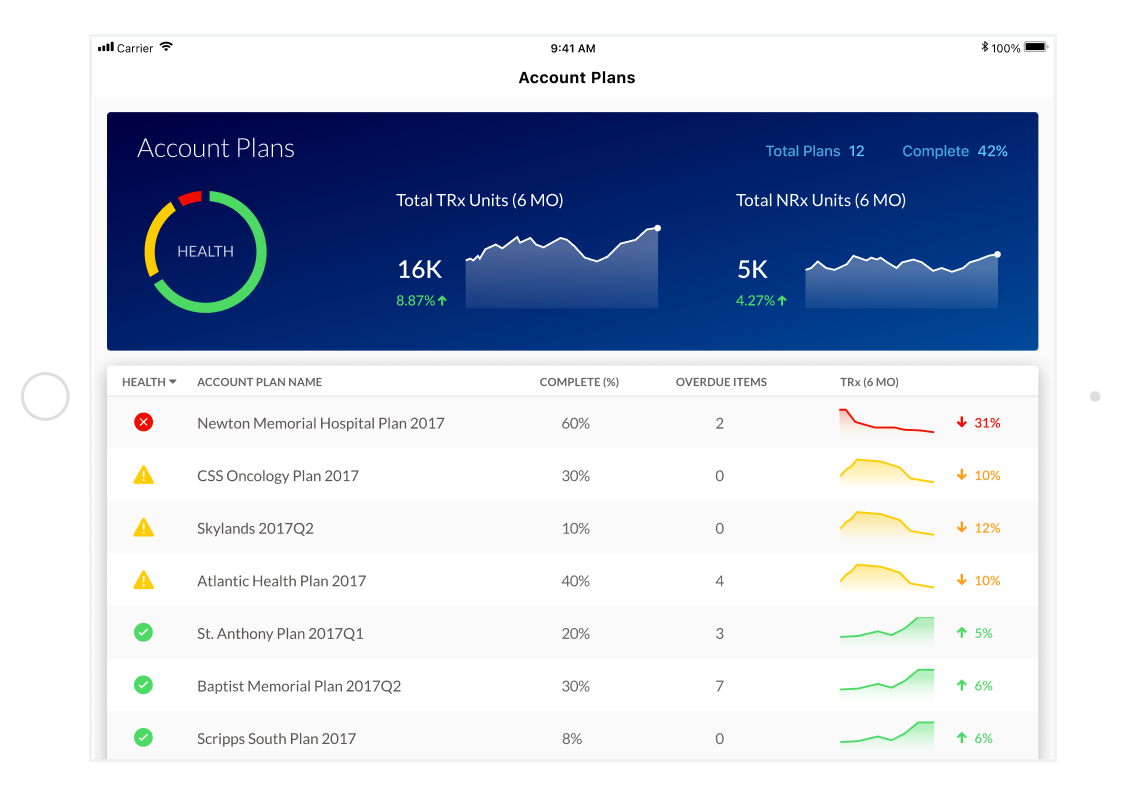Screen dimensions: 1144x793
Task: Click the green up arrow next to 5%
Action: (962, 633)
